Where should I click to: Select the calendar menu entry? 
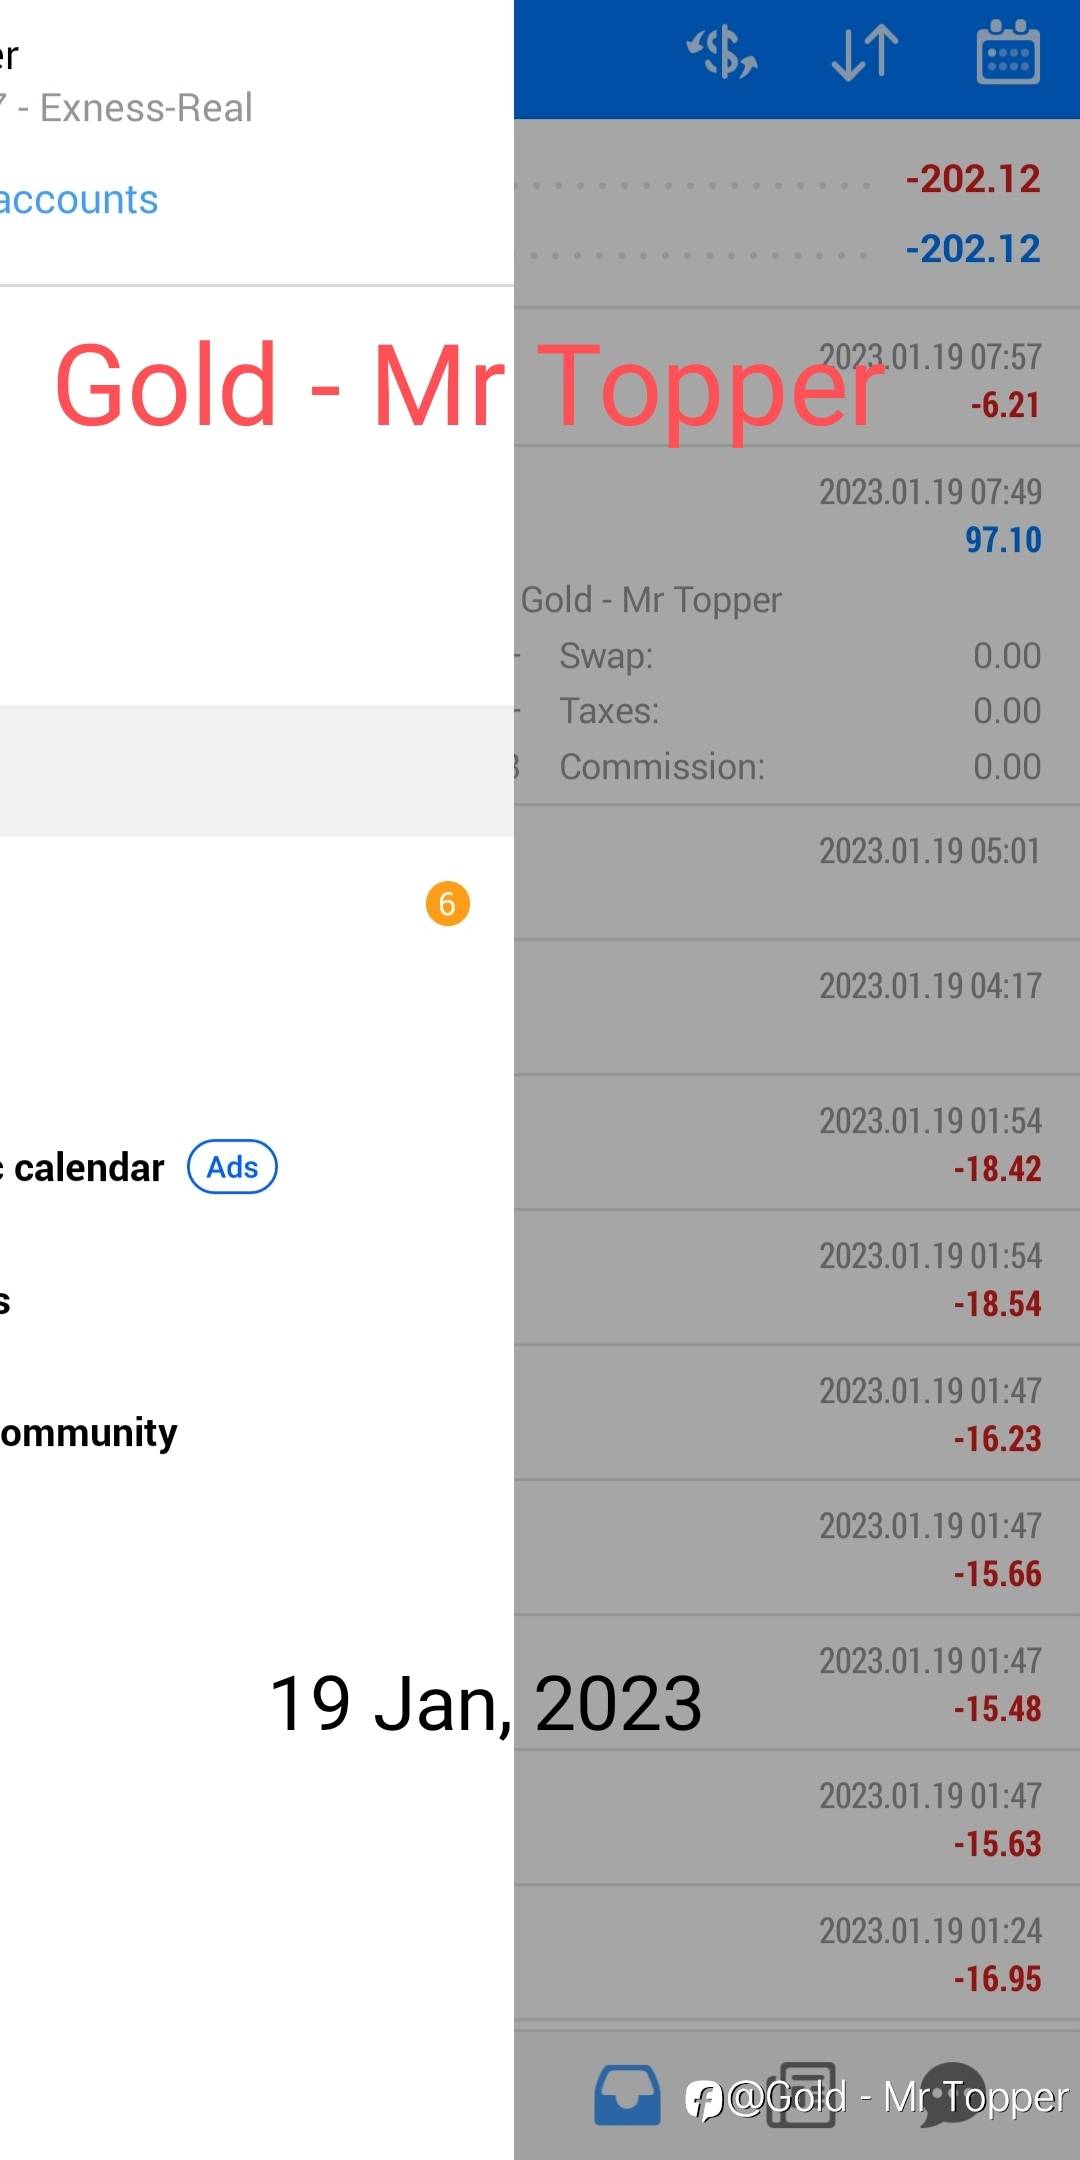88,1167
